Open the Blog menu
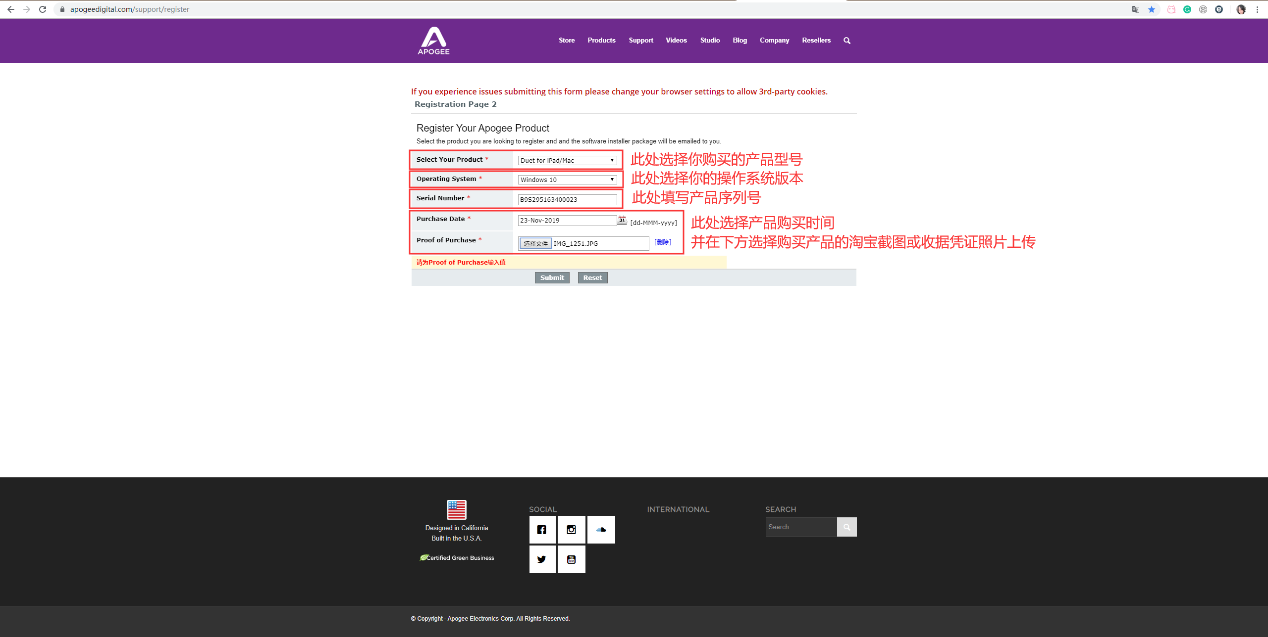Viewport: 1268px width, 637px height. click(x=740, y=41)
